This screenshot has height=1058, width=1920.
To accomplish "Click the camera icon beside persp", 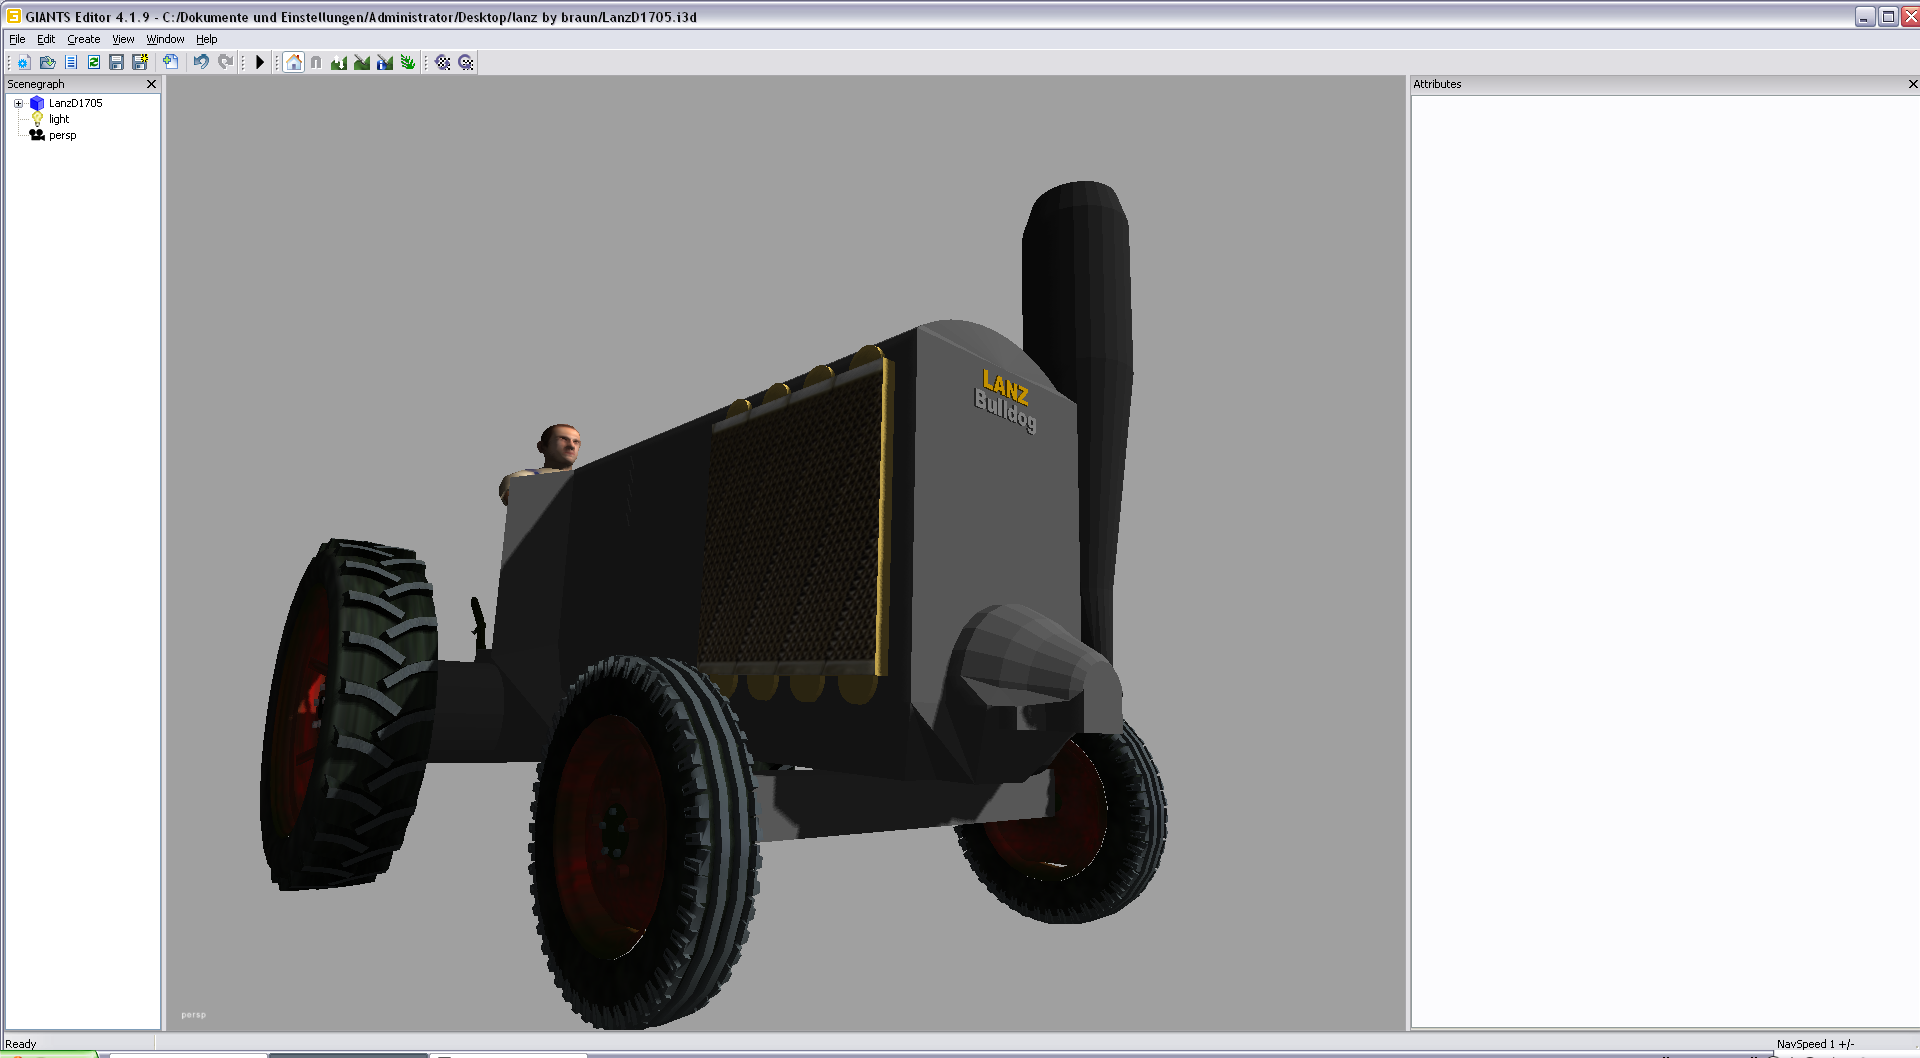I will point(37,135).
